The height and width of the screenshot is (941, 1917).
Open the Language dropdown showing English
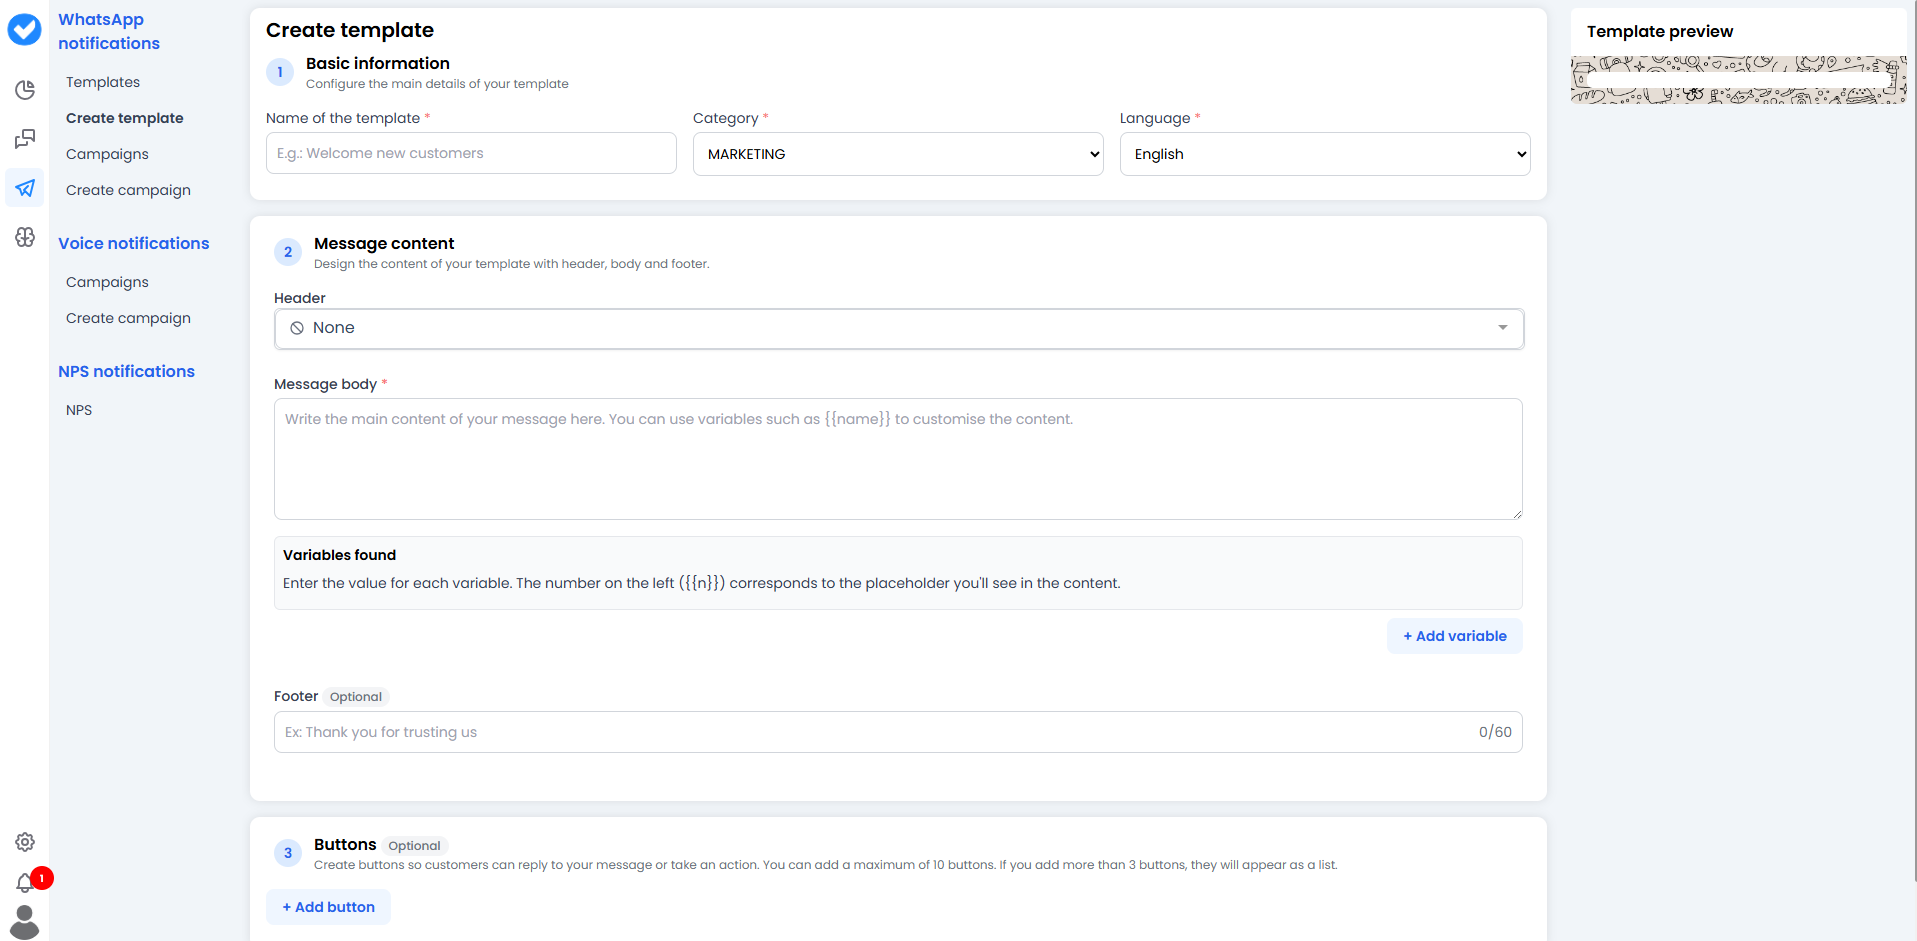pos(1324,154)
